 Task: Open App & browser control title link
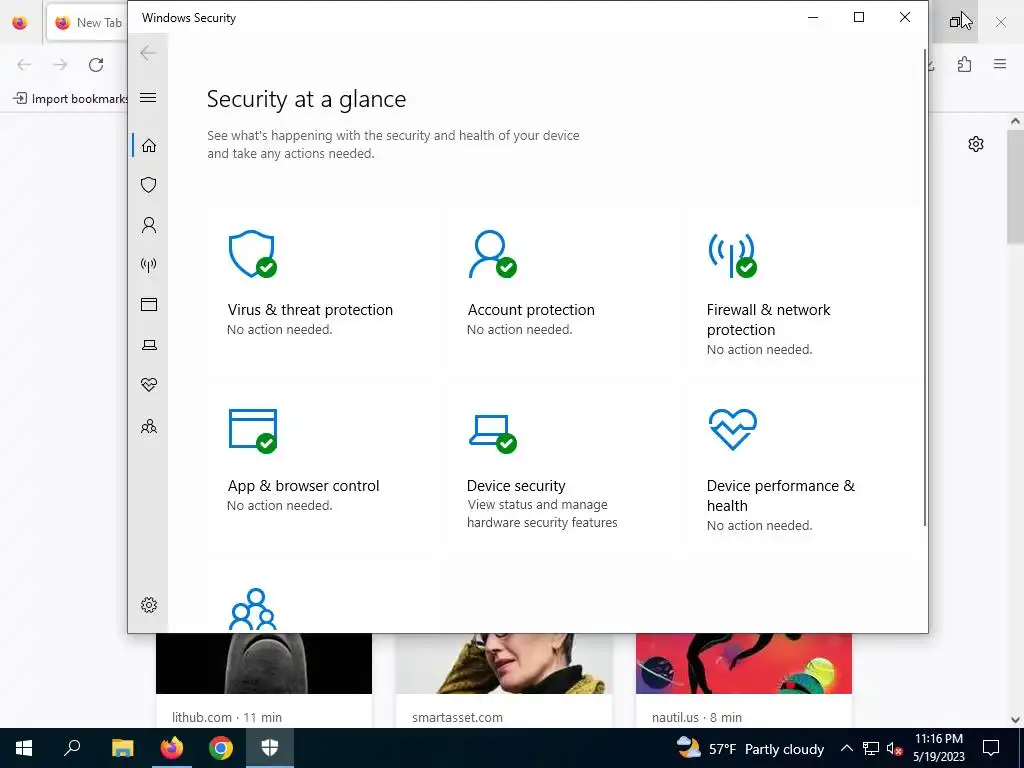(x=303, y=486)
